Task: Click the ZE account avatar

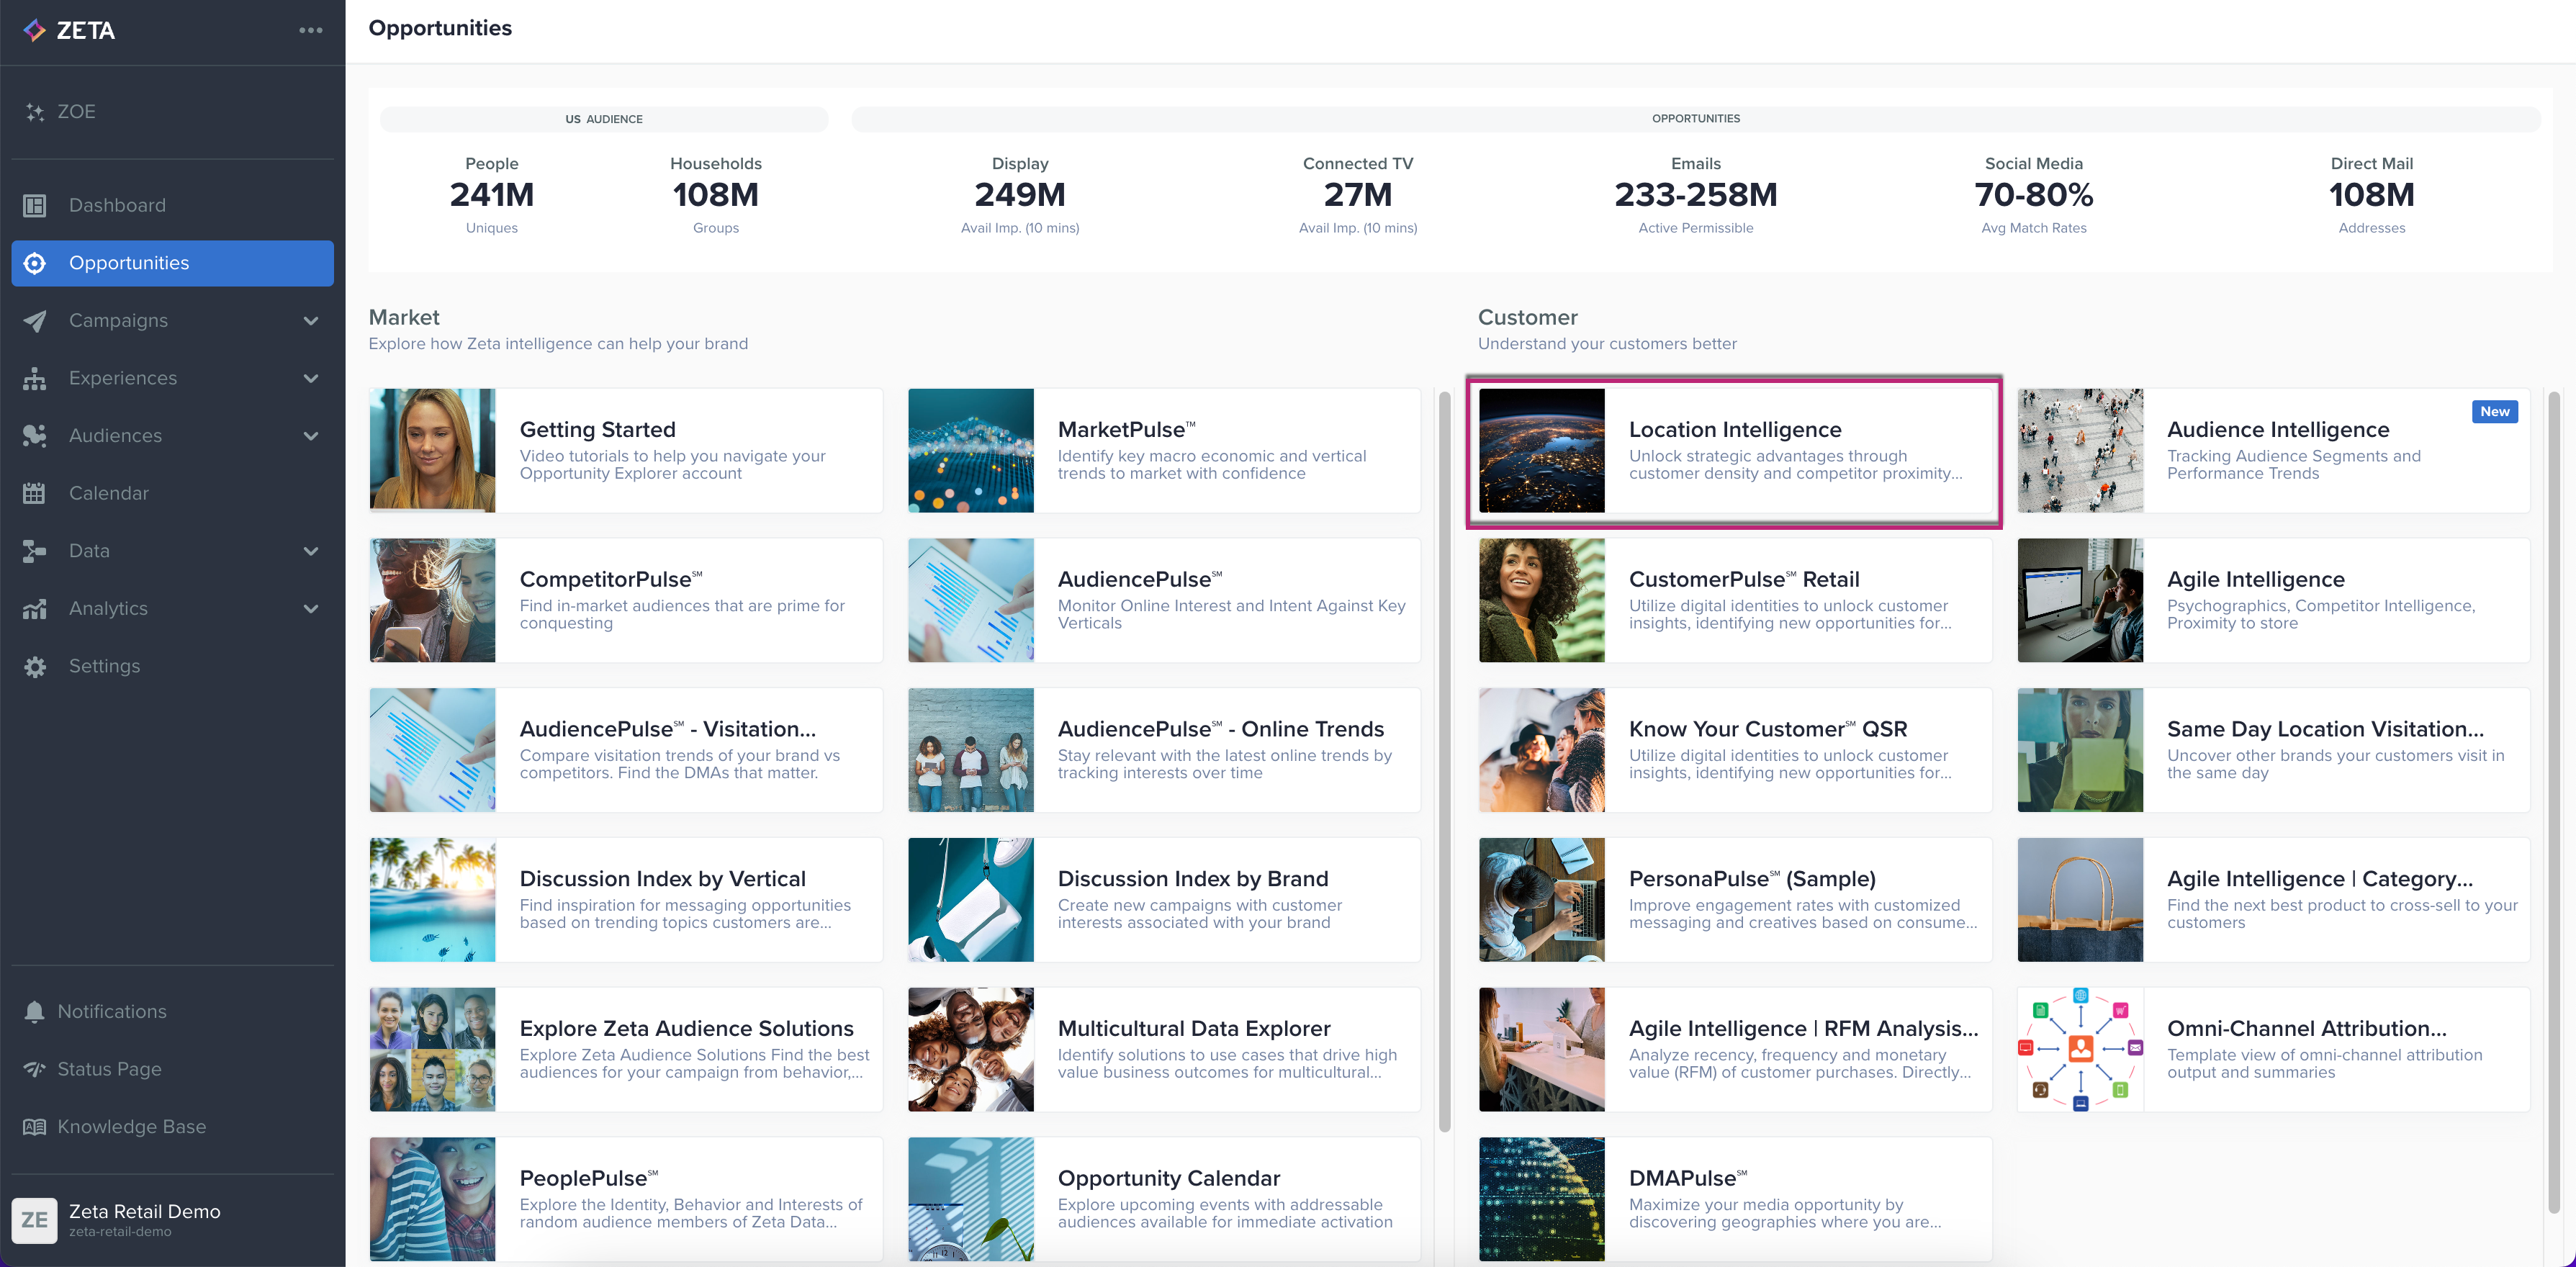Action: coord(35,1219)
